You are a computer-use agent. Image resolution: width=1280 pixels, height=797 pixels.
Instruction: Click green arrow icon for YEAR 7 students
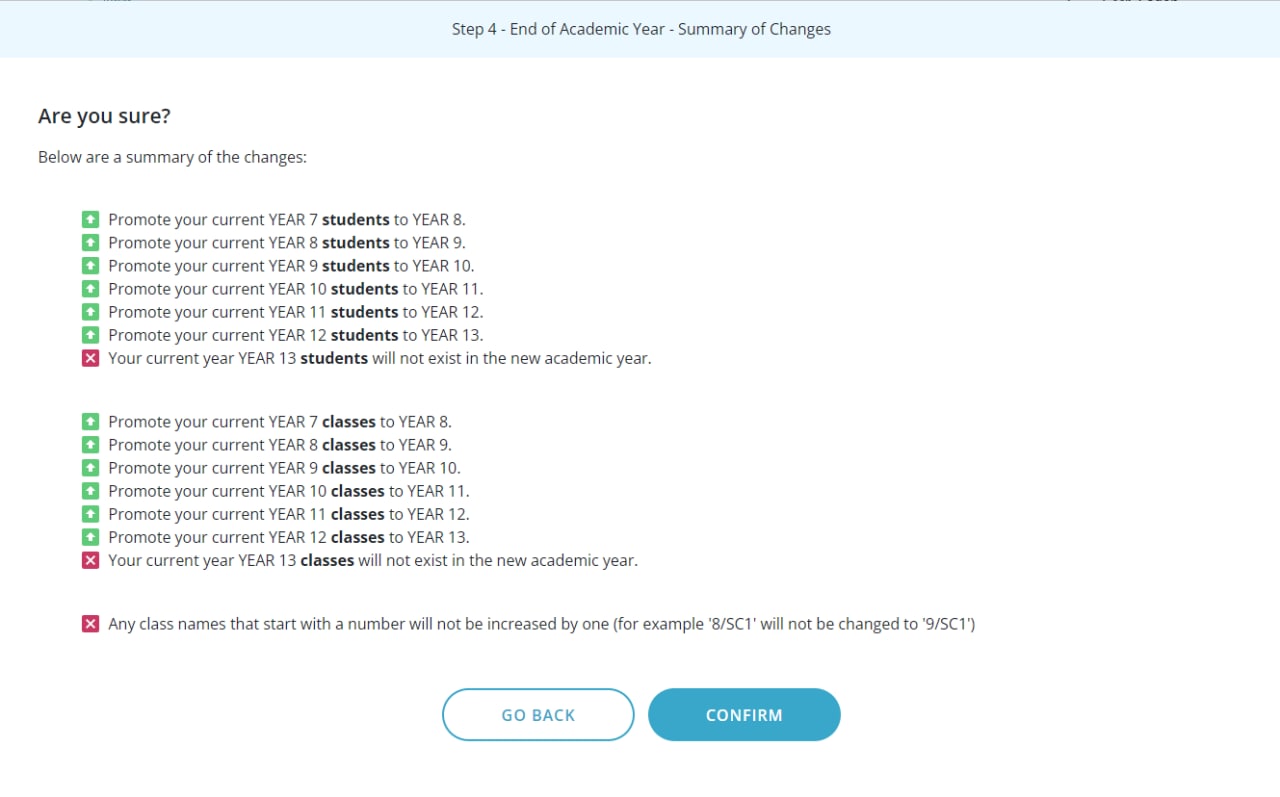(90, 220)
